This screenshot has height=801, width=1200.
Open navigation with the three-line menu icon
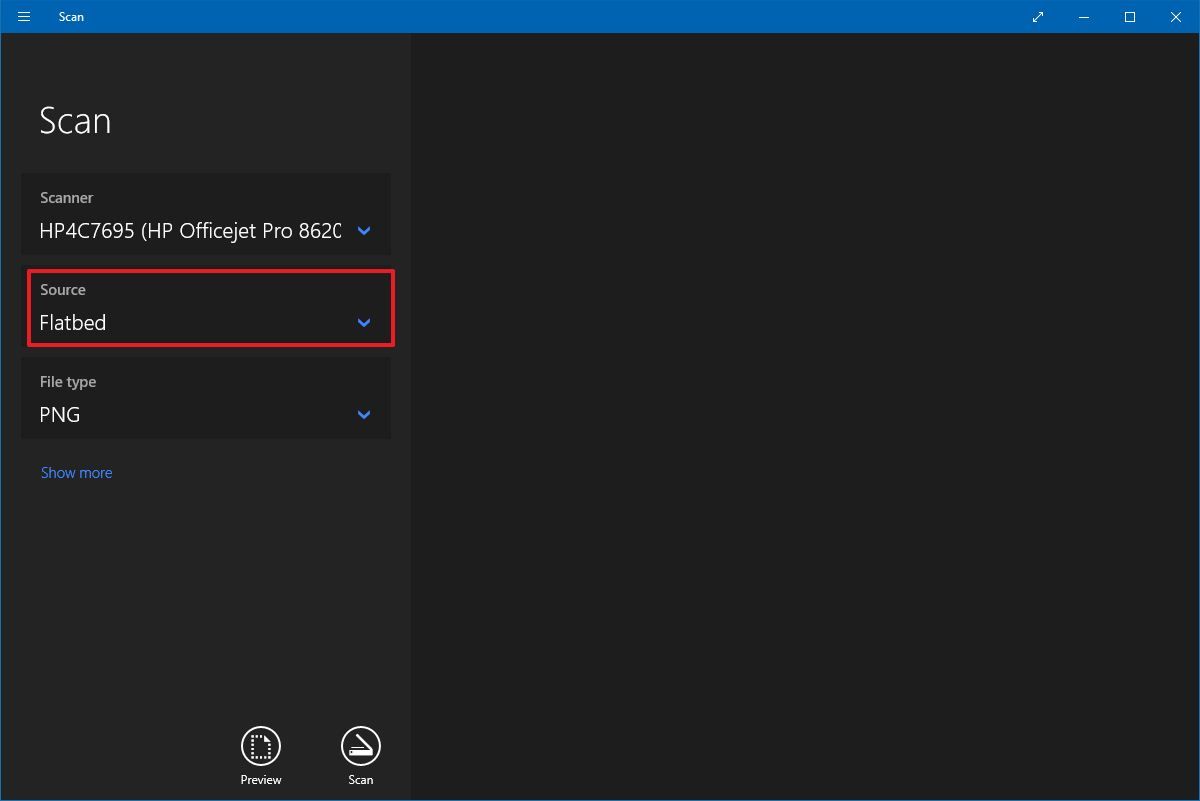coord(23,16)
